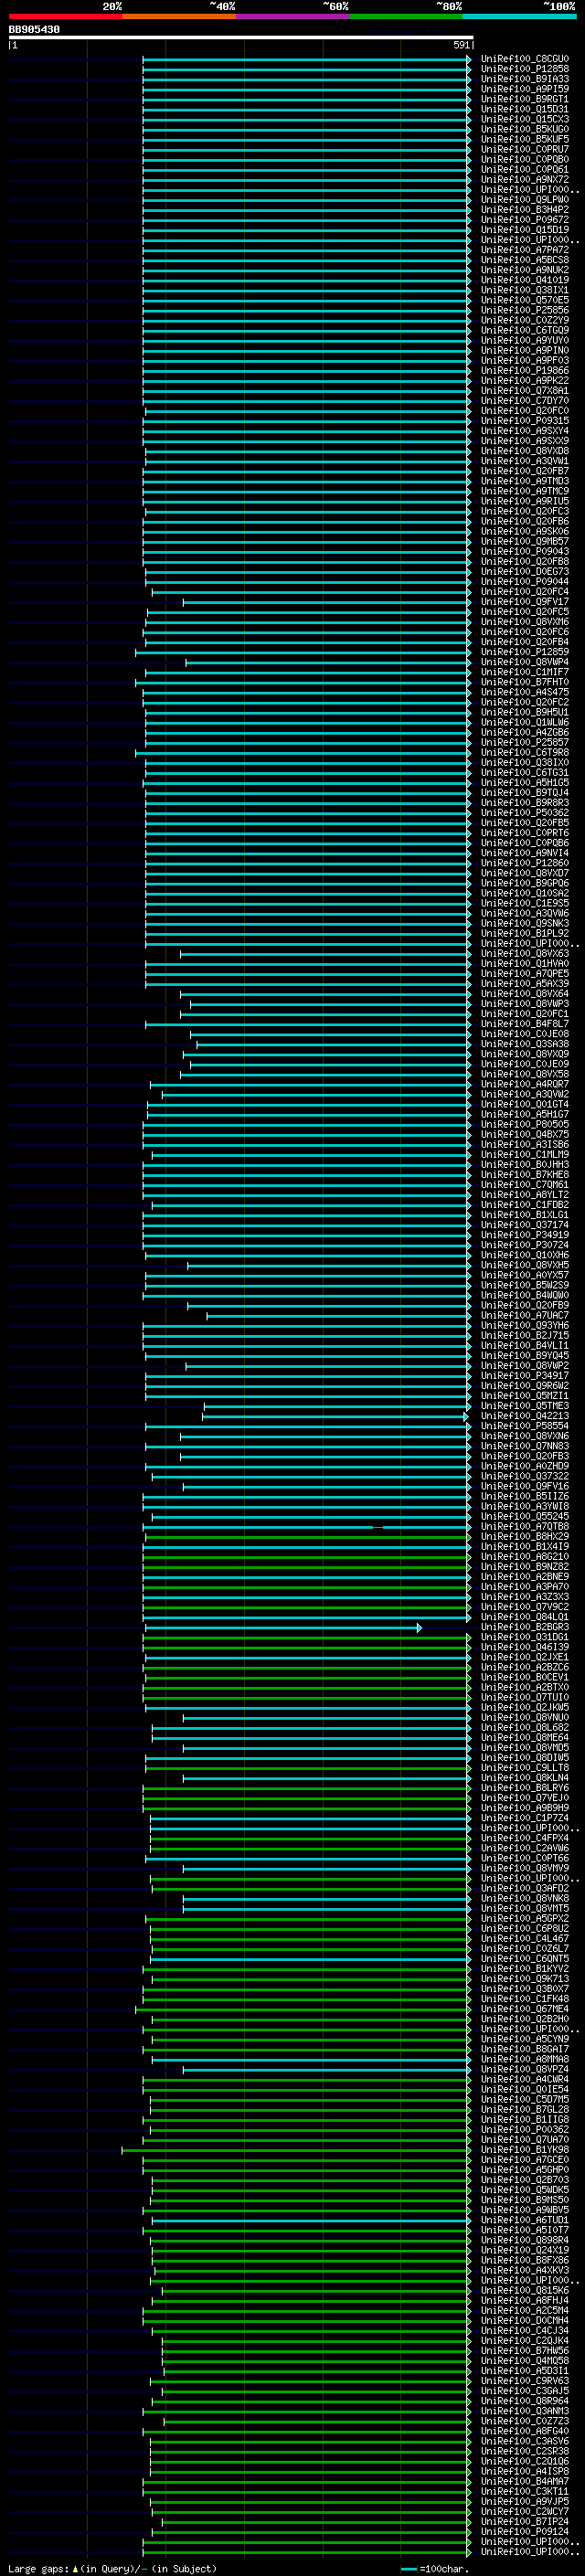The width and height of the screenshot is (585, 2576).
Task: Click hit UniRef100_A8FG40
Action: (x=525, y=2432)
